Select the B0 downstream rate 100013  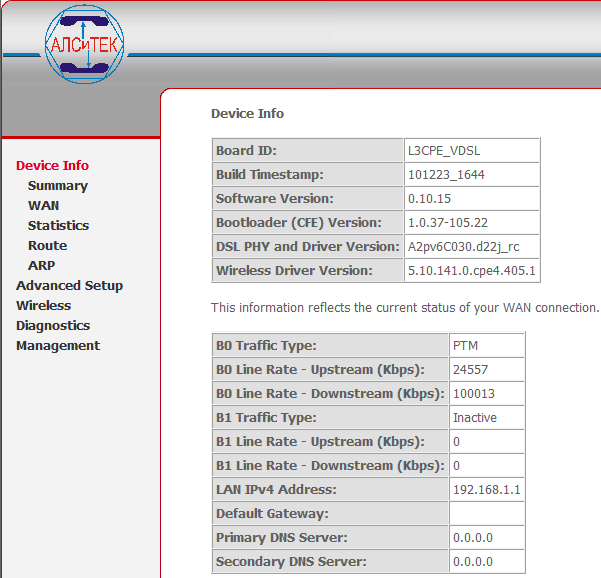(474, 394)
